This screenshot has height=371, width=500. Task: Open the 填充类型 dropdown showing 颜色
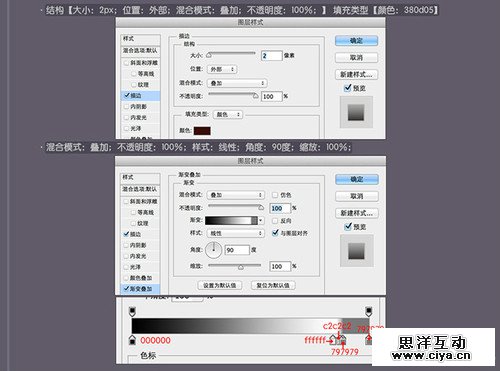pyautogui.click(x=228, y=114)
